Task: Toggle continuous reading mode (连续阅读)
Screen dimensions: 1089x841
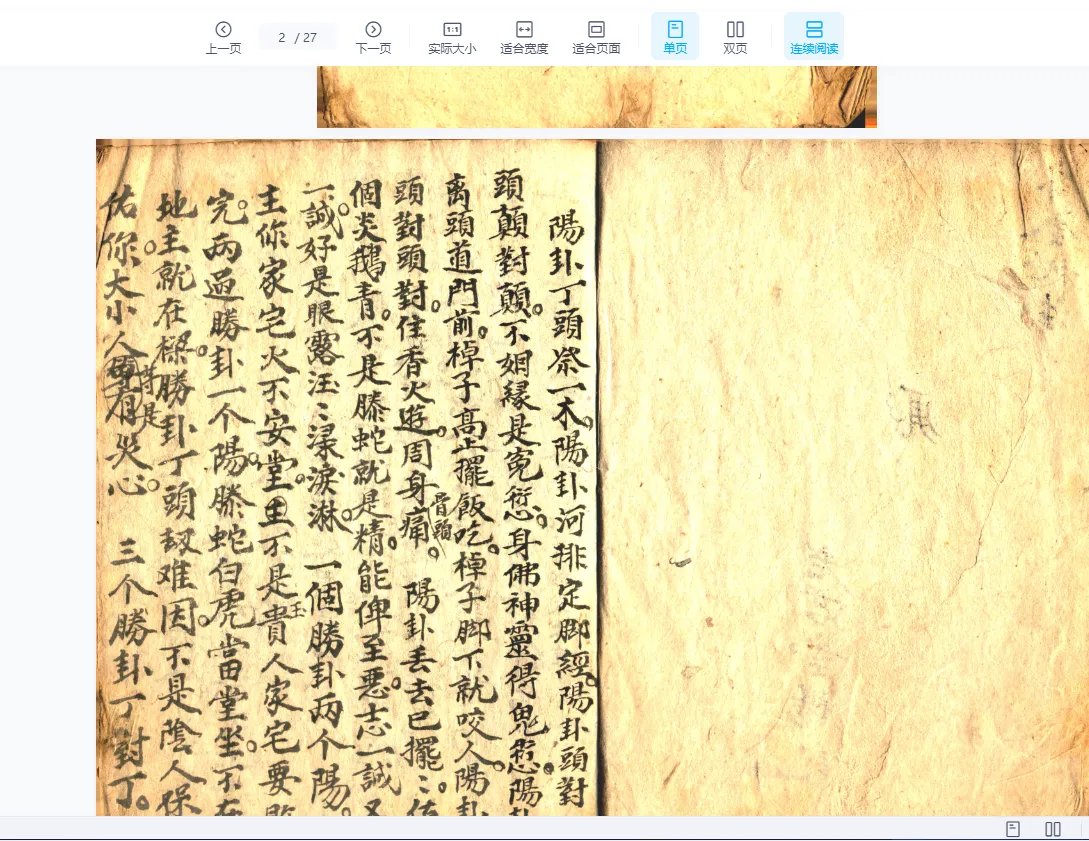Action: 814,36
